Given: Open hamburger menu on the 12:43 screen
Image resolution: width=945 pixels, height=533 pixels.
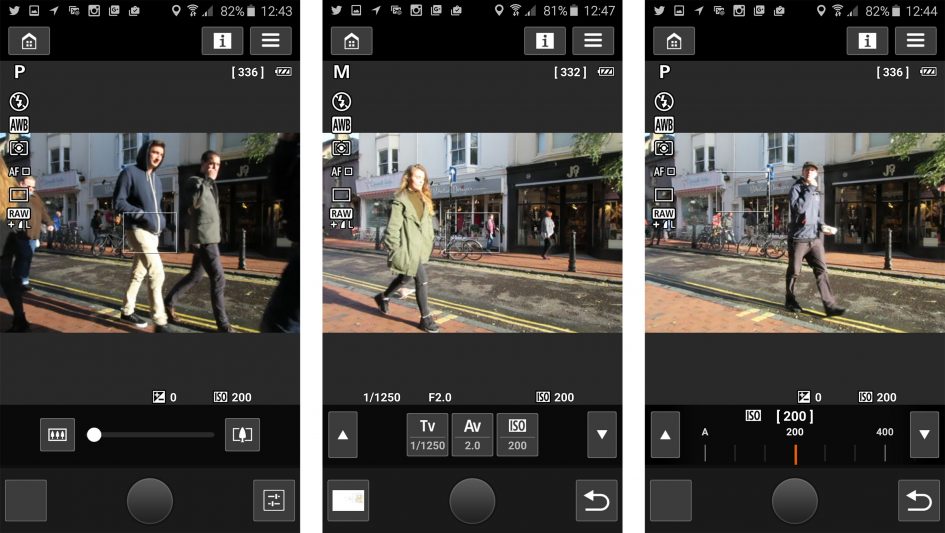Looking at the screenshot, I should click(270, 41).
